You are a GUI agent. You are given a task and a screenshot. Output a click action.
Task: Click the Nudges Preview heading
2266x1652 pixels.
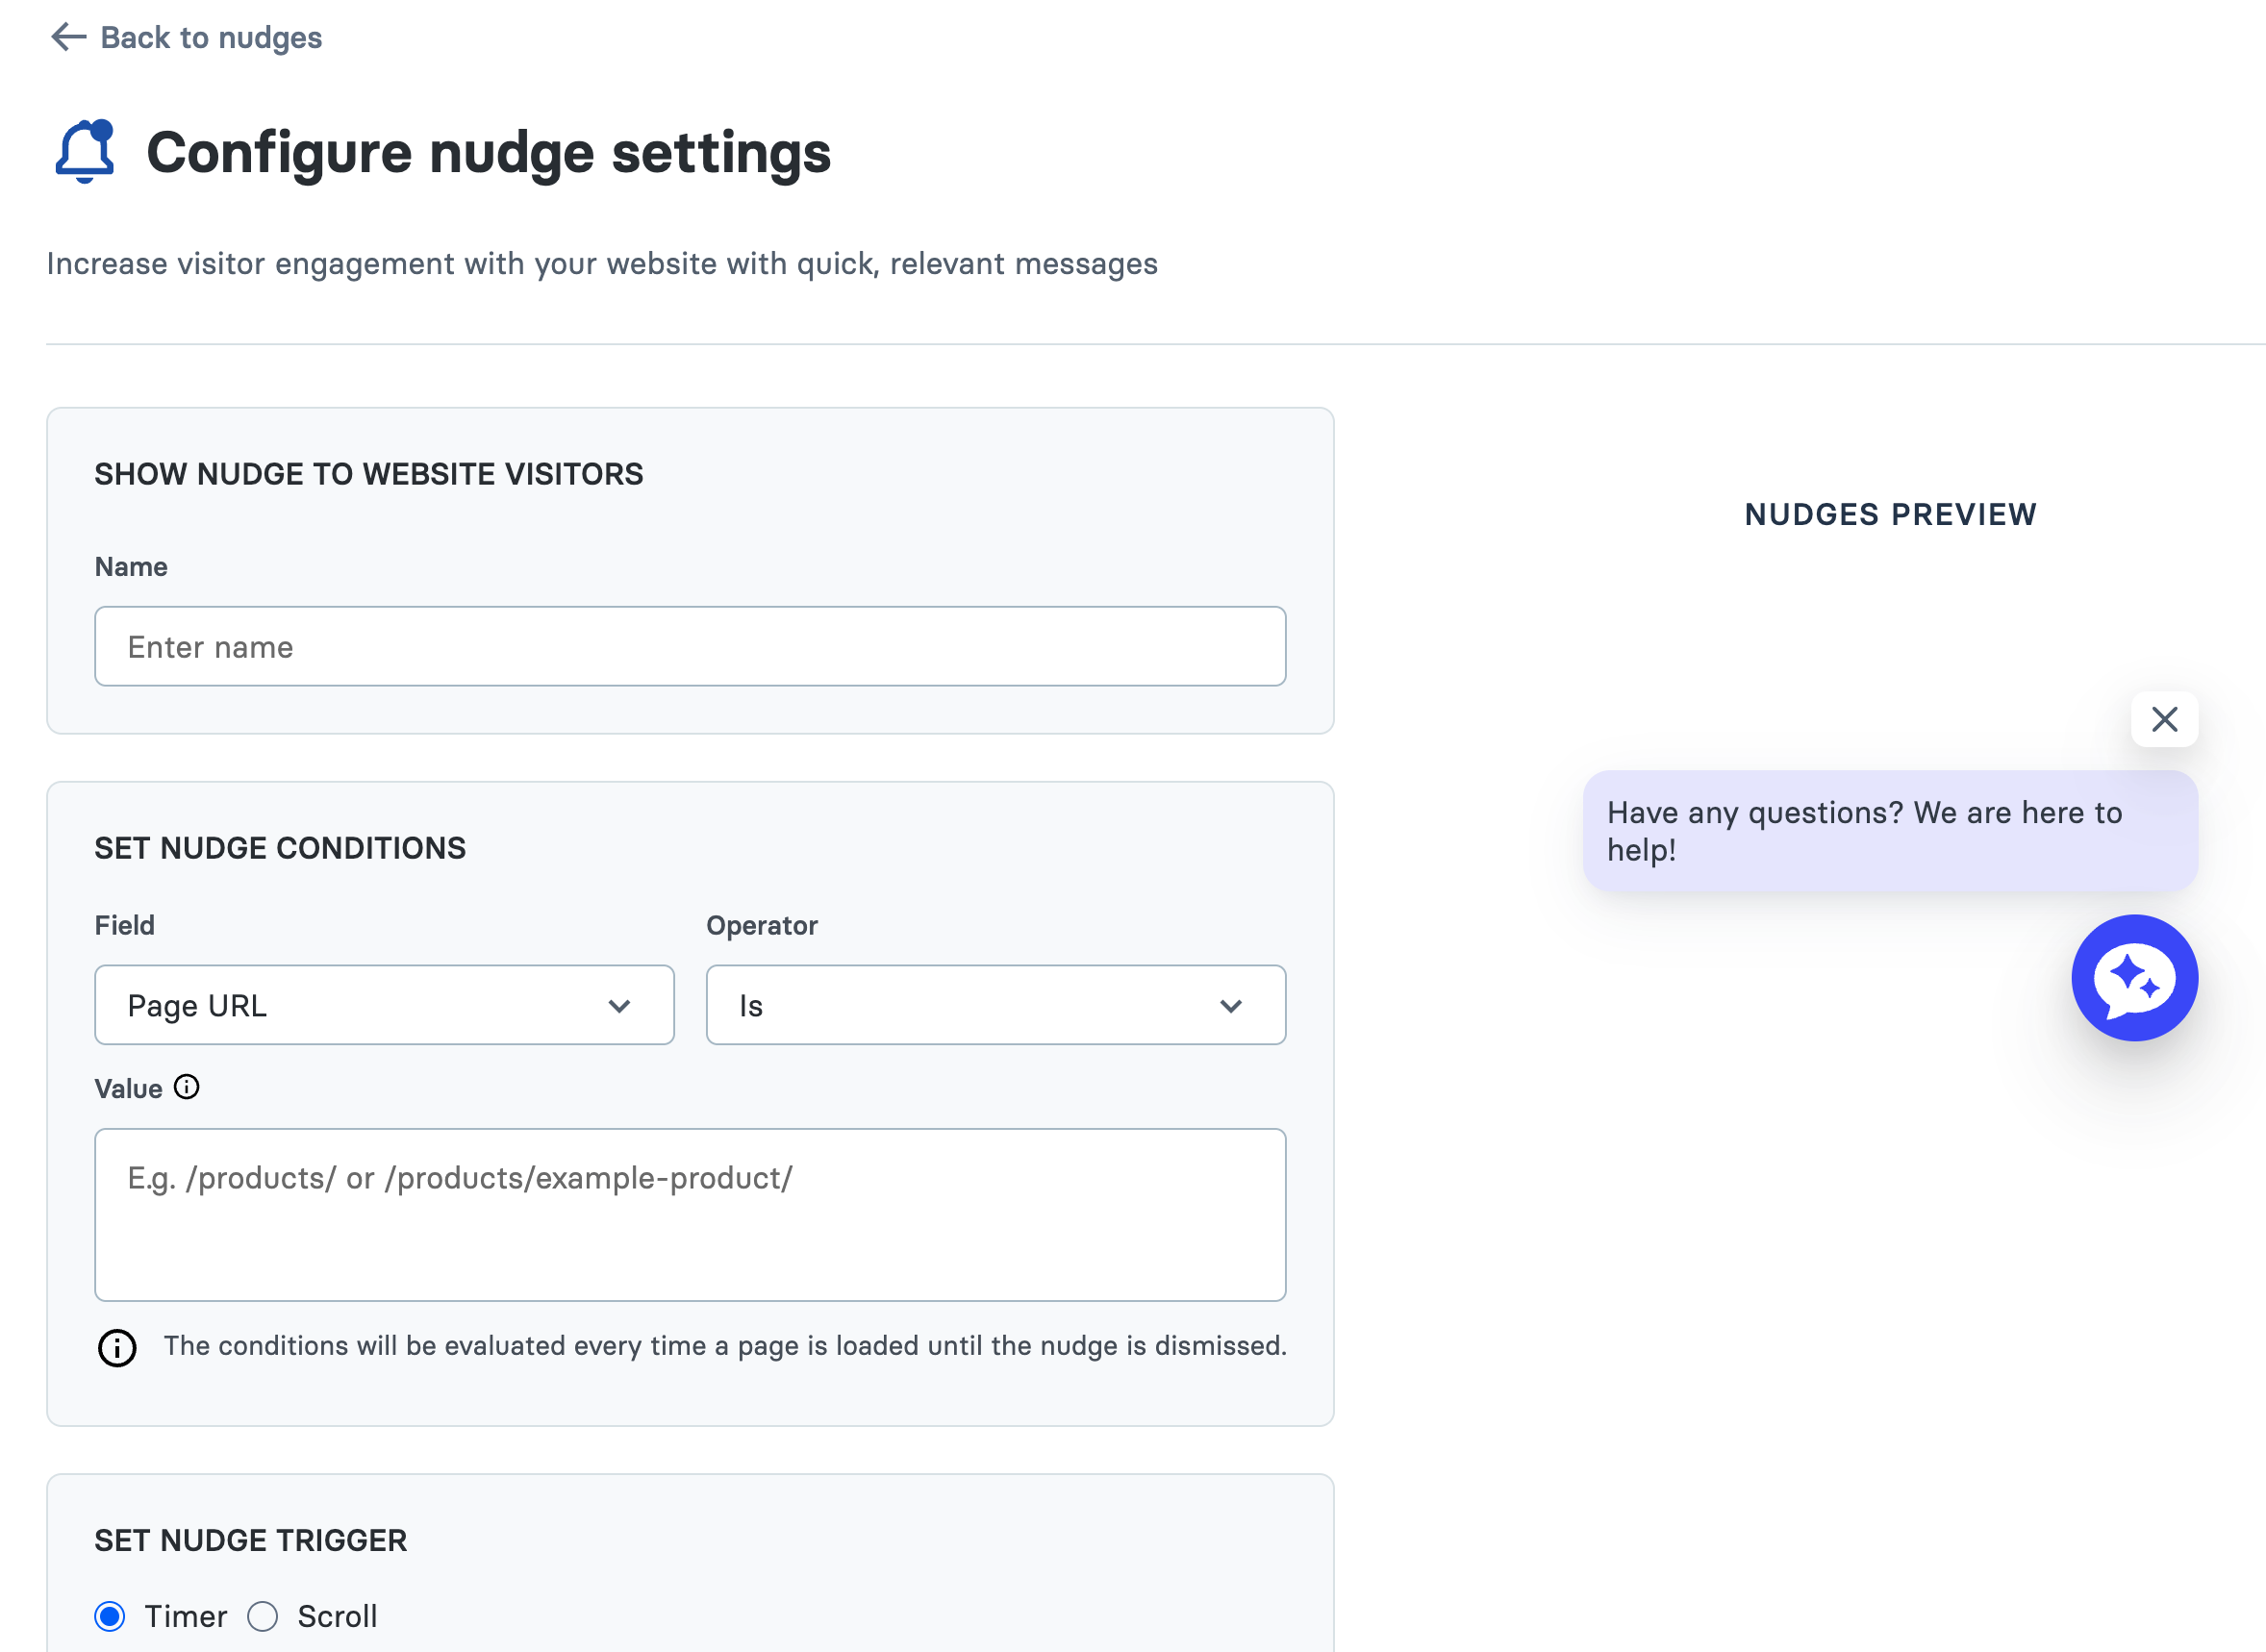tap(1890, 514)
